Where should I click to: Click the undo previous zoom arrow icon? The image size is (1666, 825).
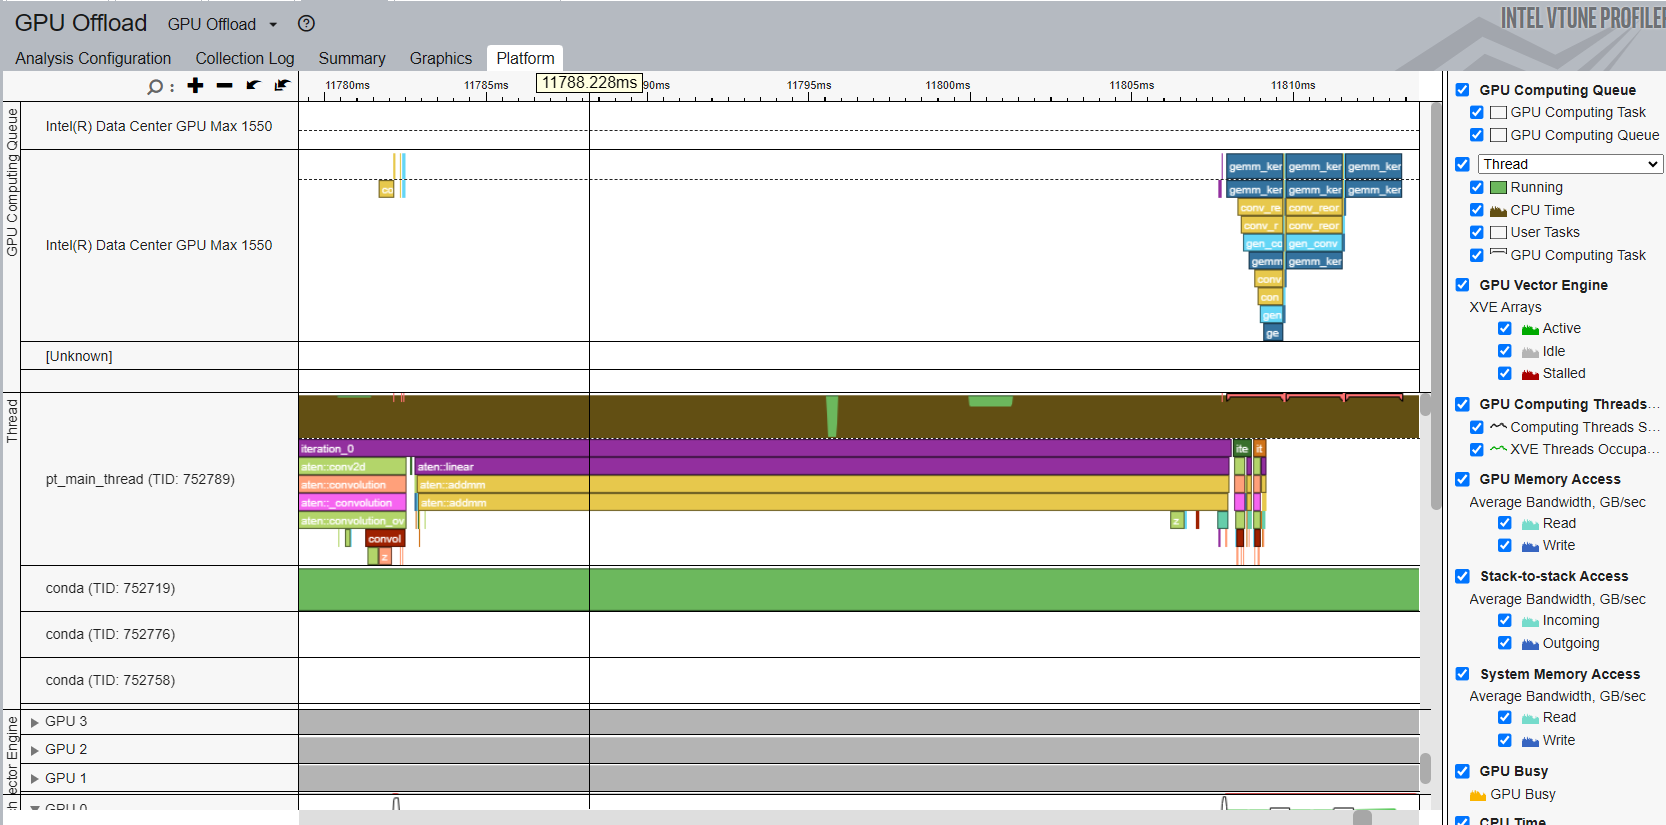click(x=253, y=86)
